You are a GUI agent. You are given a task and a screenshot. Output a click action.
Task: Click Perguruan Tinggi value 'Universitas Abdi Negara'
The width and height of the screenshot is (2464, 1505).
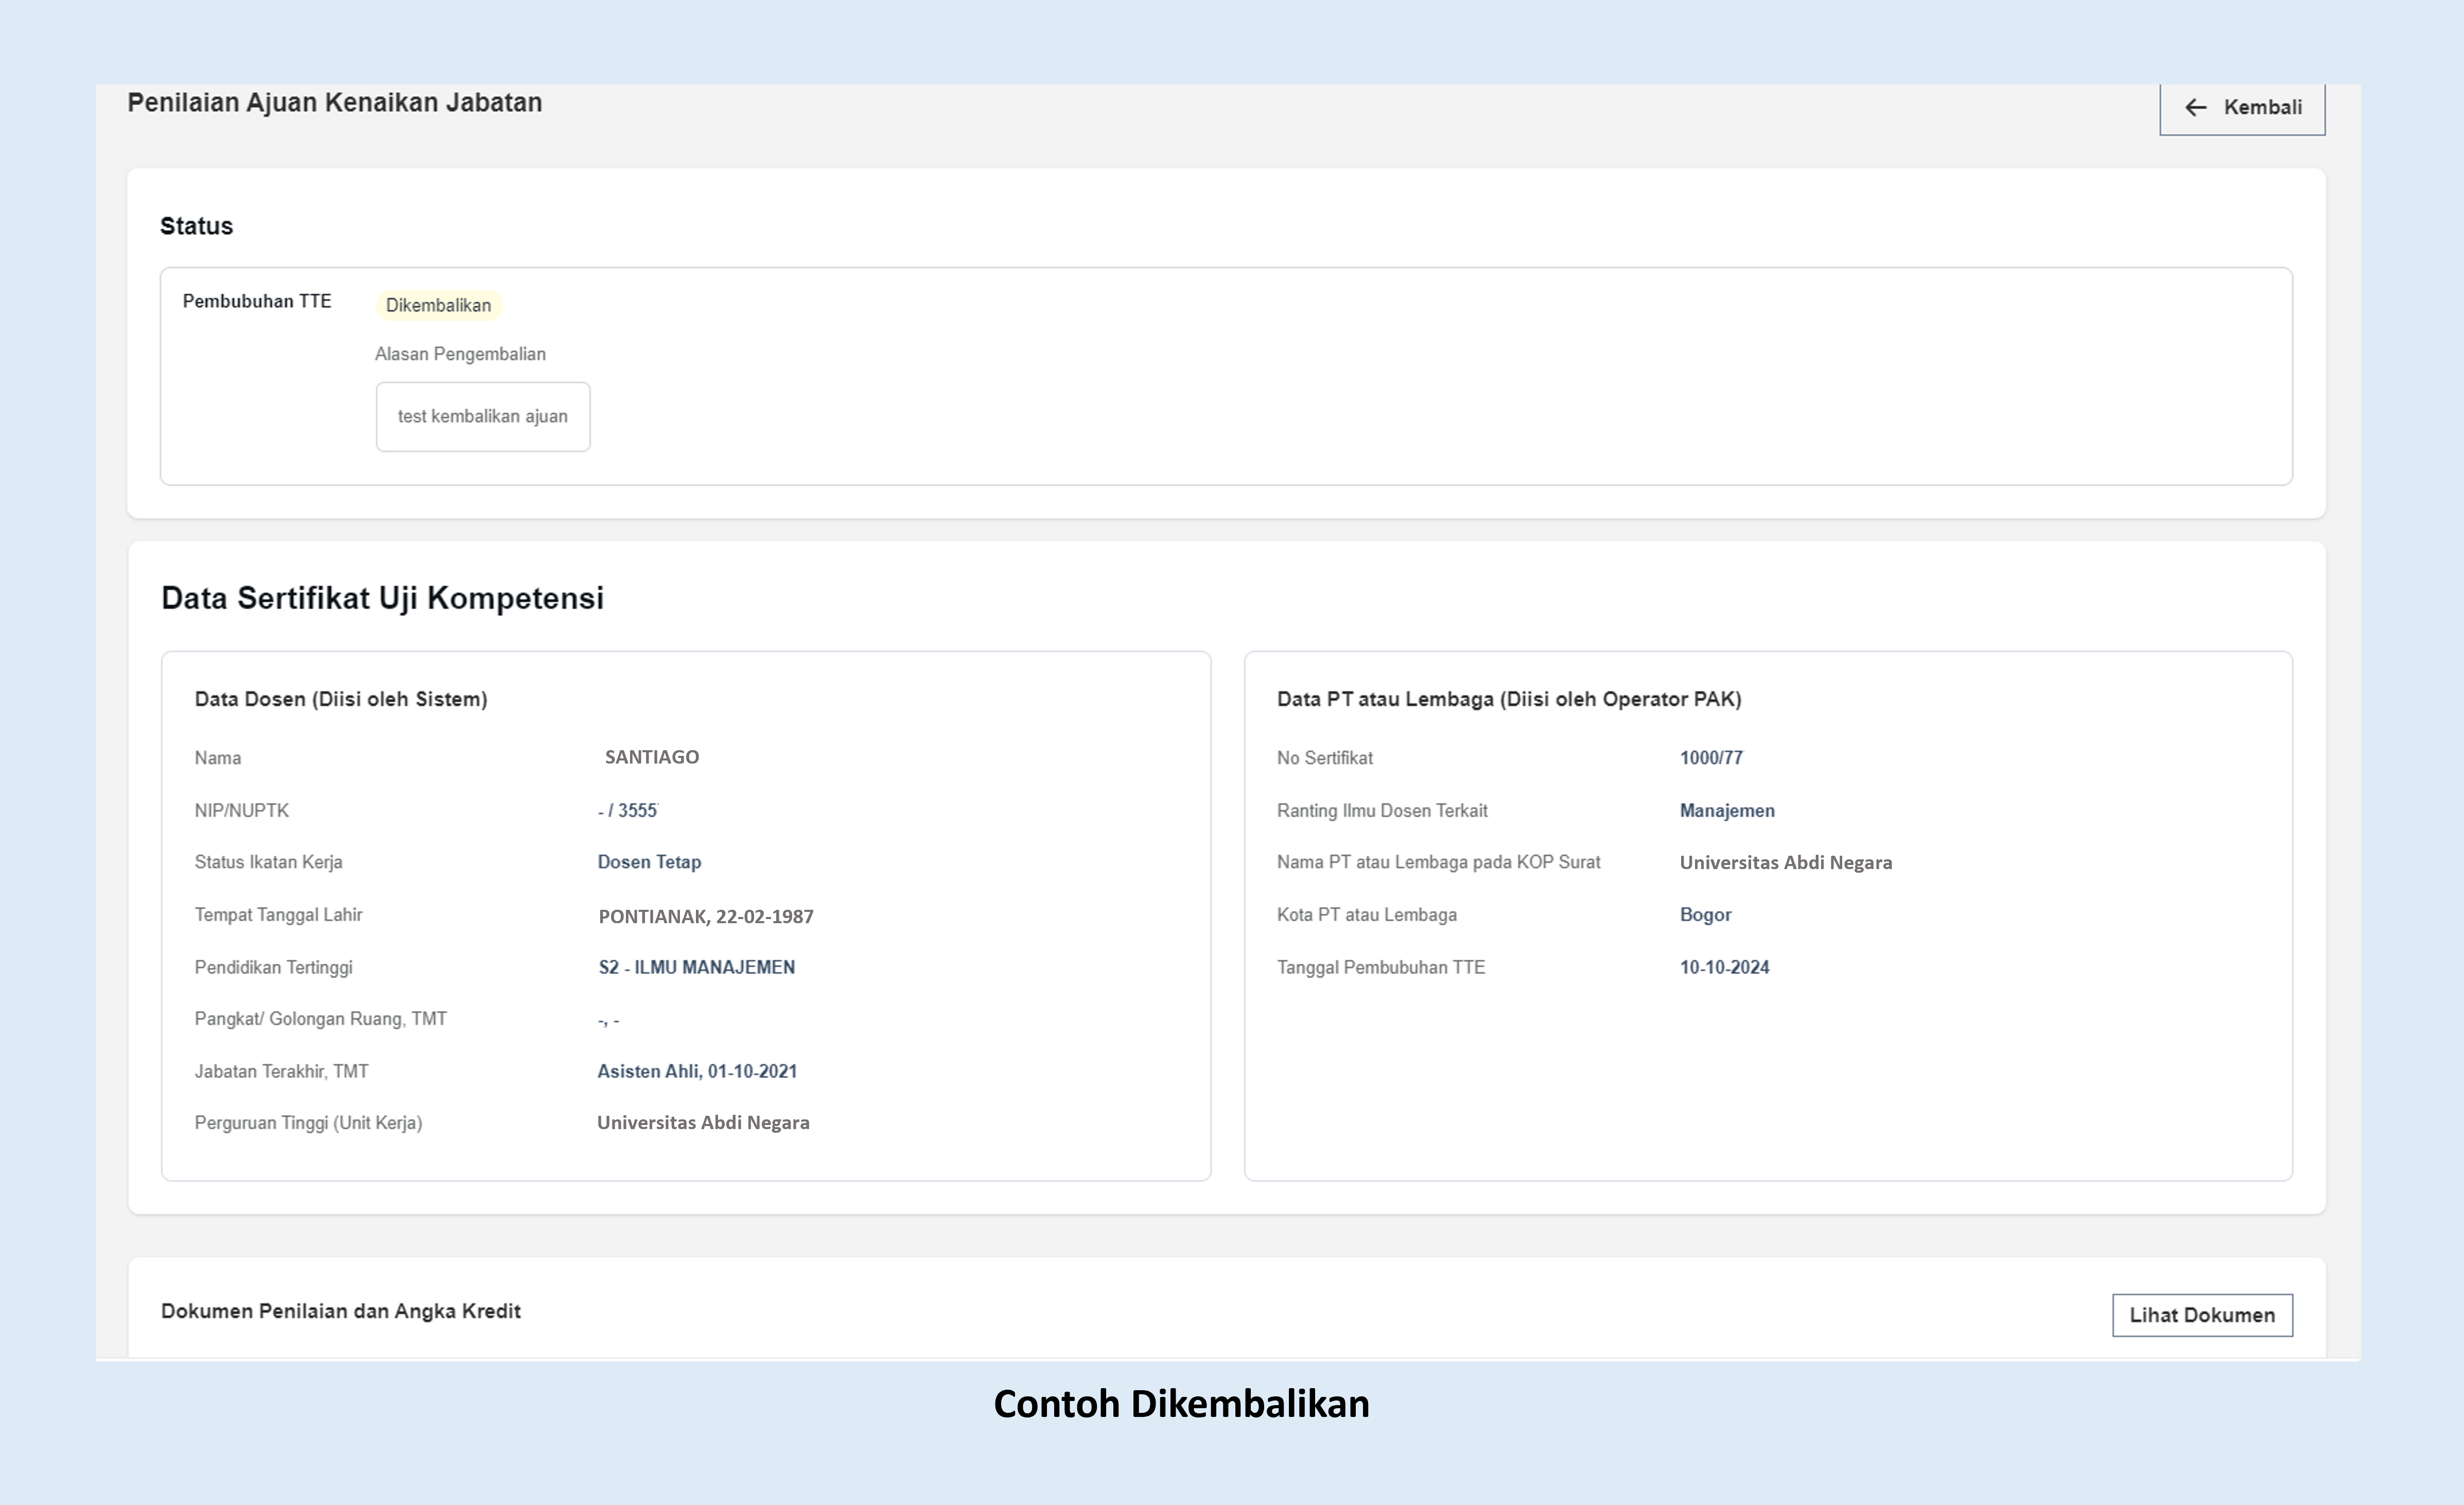pyautogui.click(x=703, y=1122)
